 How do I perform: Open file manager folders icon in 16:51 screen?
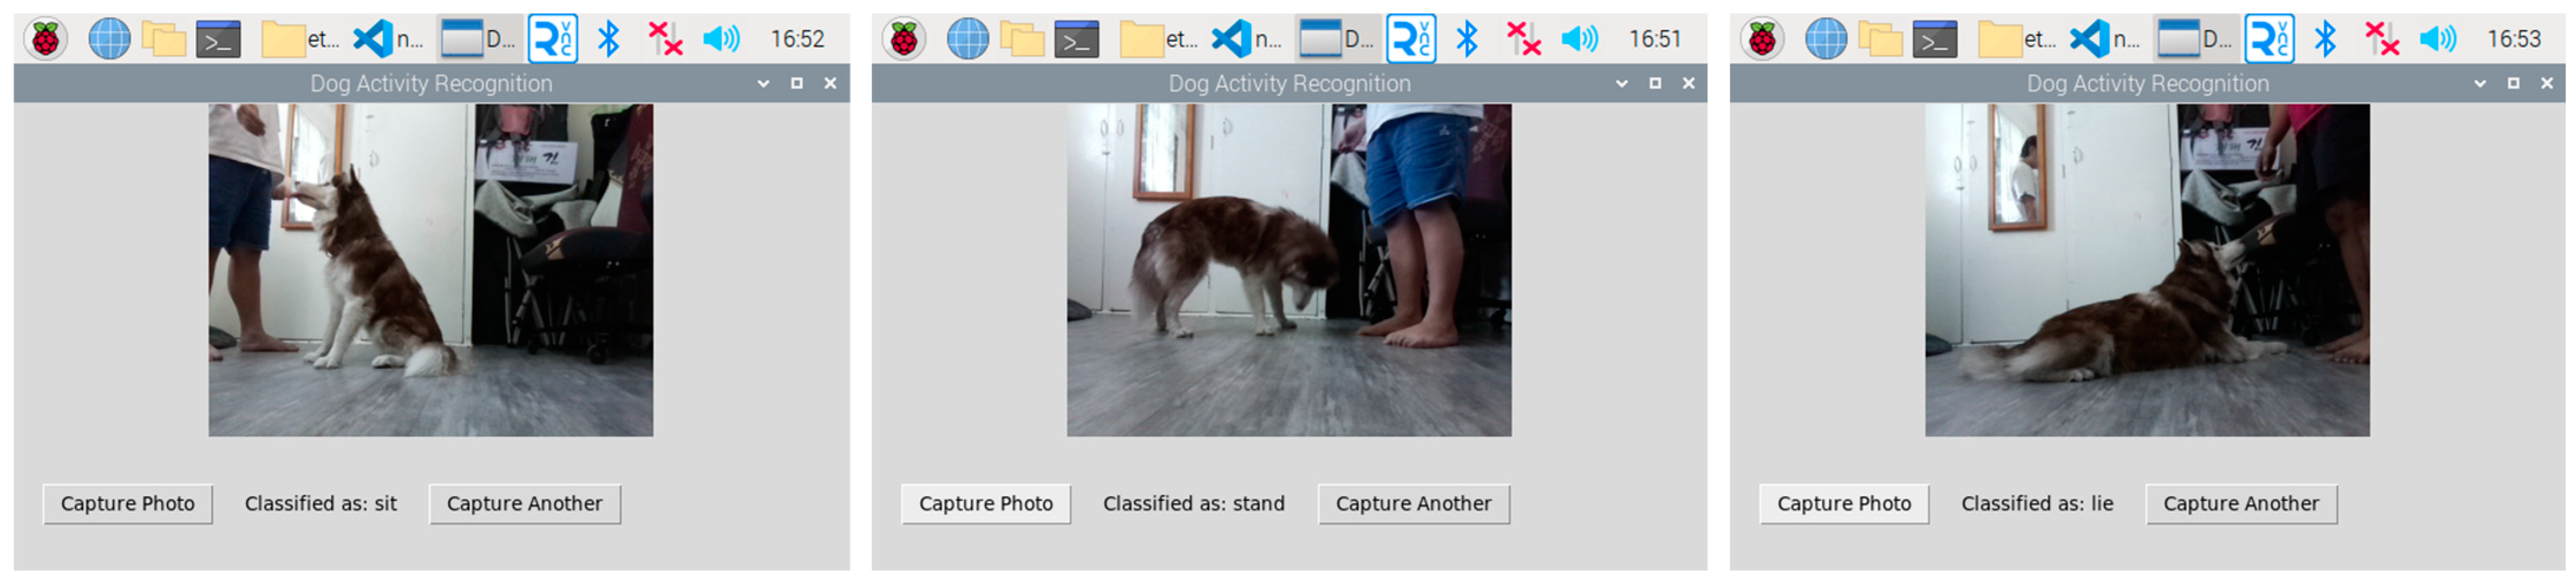(x=1022, y=40)
